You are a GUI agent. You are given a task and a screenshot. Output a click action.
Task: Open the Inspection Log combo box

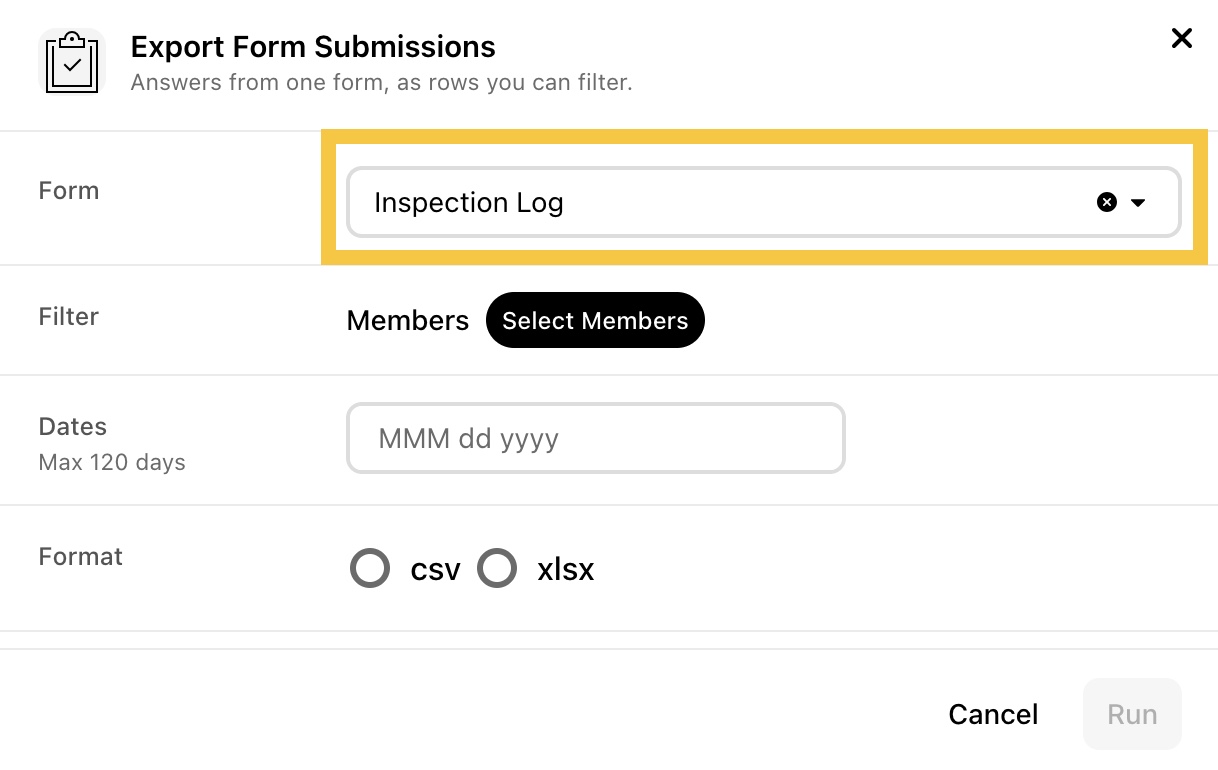(764, 202)
